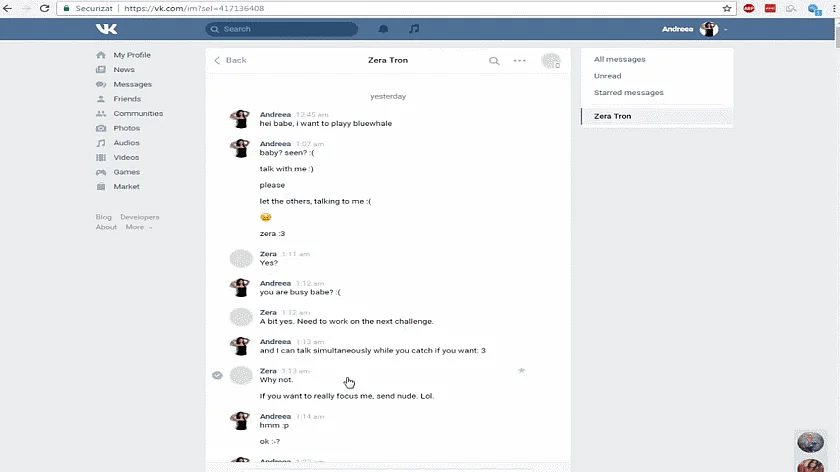Toggle selection checkmark on 'Why not.' message
Image resolution: width=840 pixels, height=472 pixels.
click(217, 375)
